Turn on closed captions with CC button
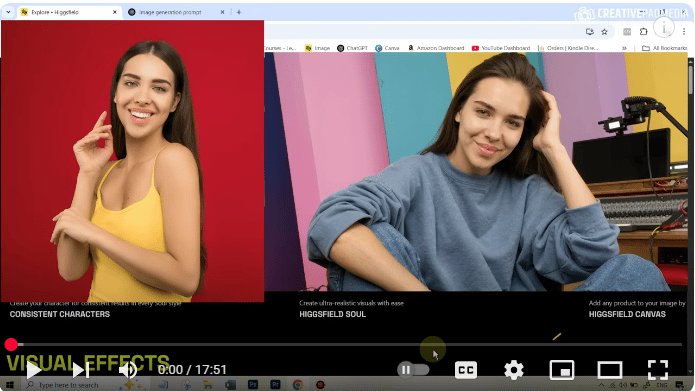Image resolution: width=695 pixels, height=391 pixels. click(466, 370)
